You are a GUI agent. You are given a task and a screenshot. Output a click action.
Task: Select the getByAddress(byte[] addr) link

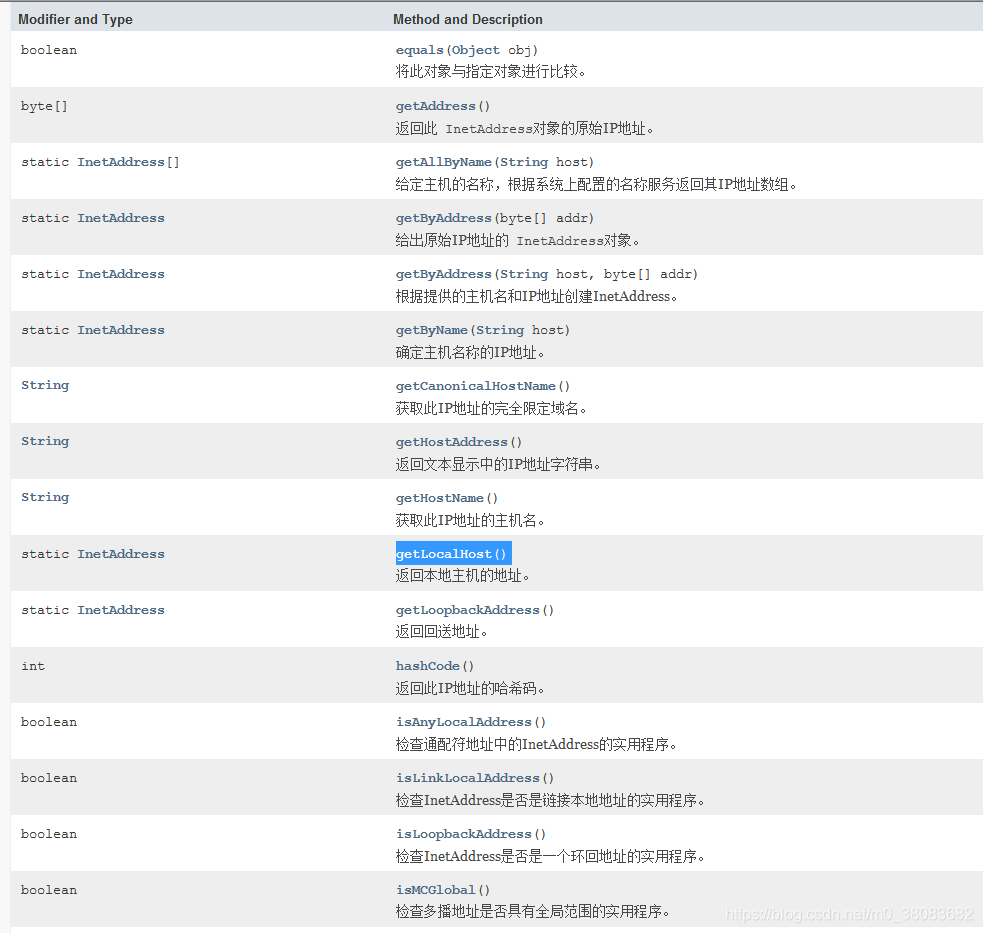443,217
